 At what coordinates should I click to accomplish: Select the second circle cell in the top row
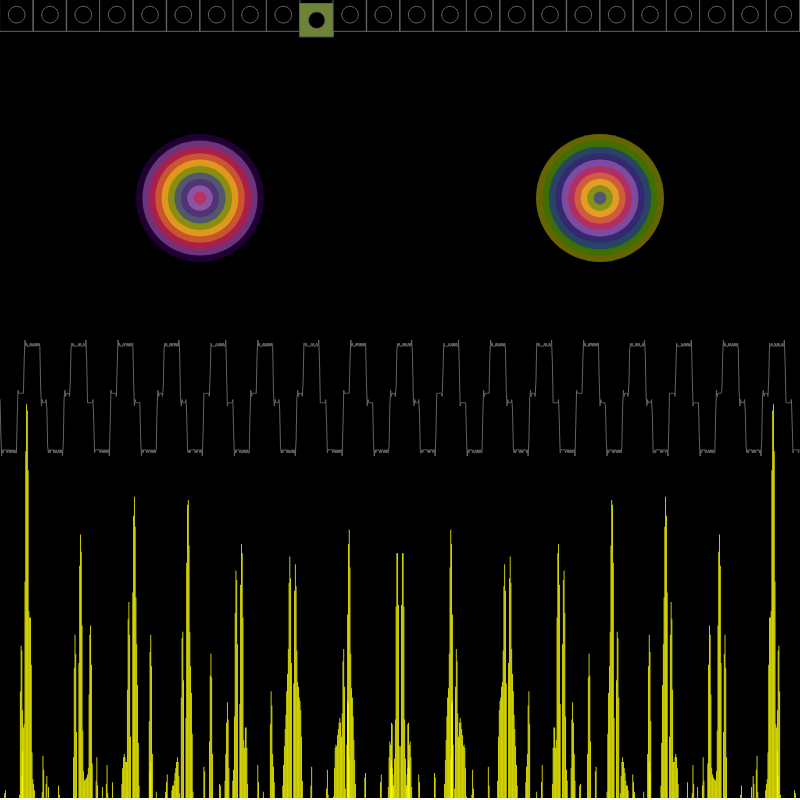pos(50,15)
